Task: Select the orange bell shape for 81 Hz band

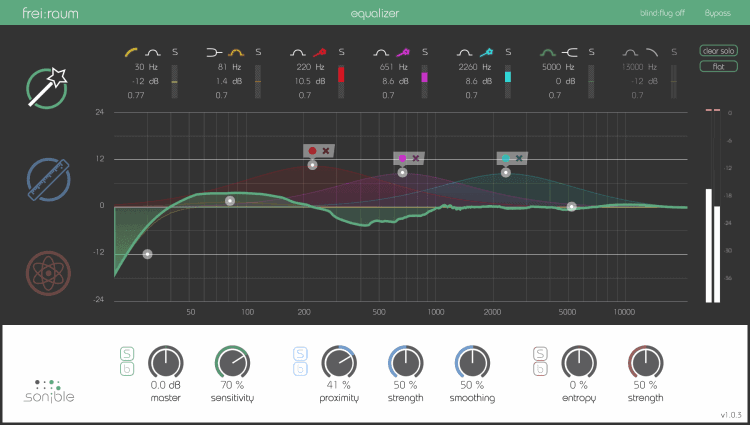Action: pos(236,52)
